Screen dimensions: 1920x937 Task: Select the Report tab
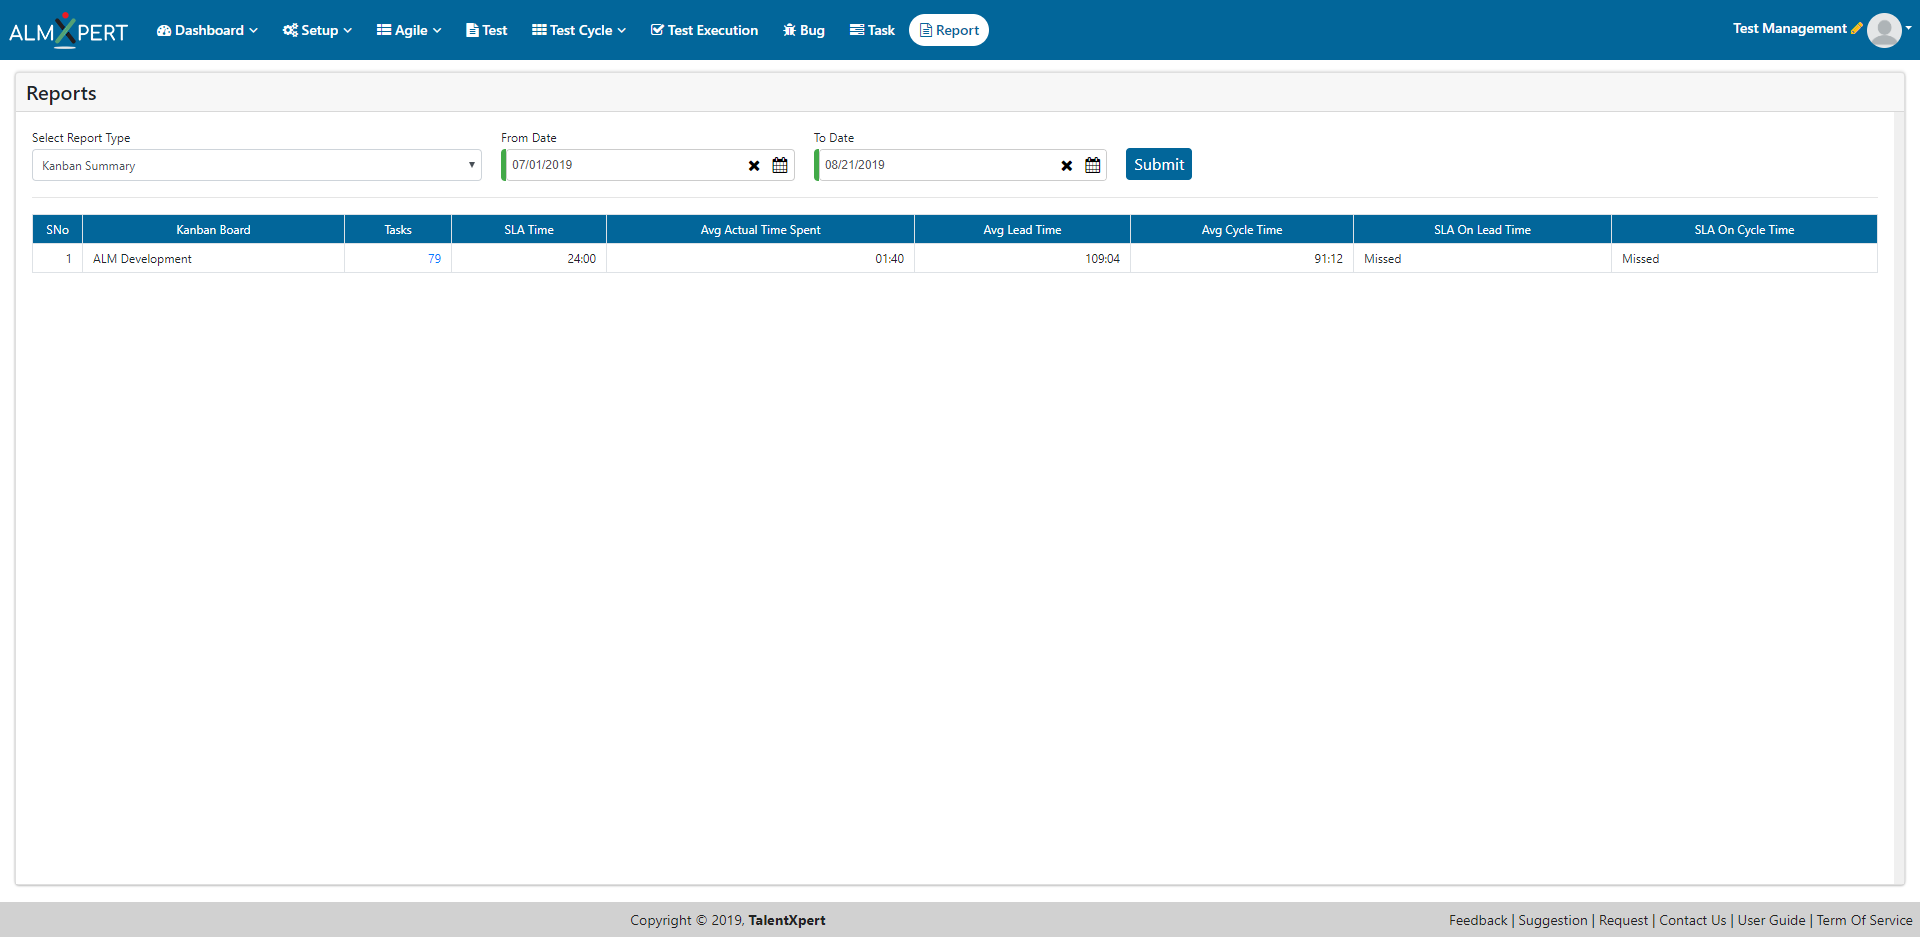point(949,30)
